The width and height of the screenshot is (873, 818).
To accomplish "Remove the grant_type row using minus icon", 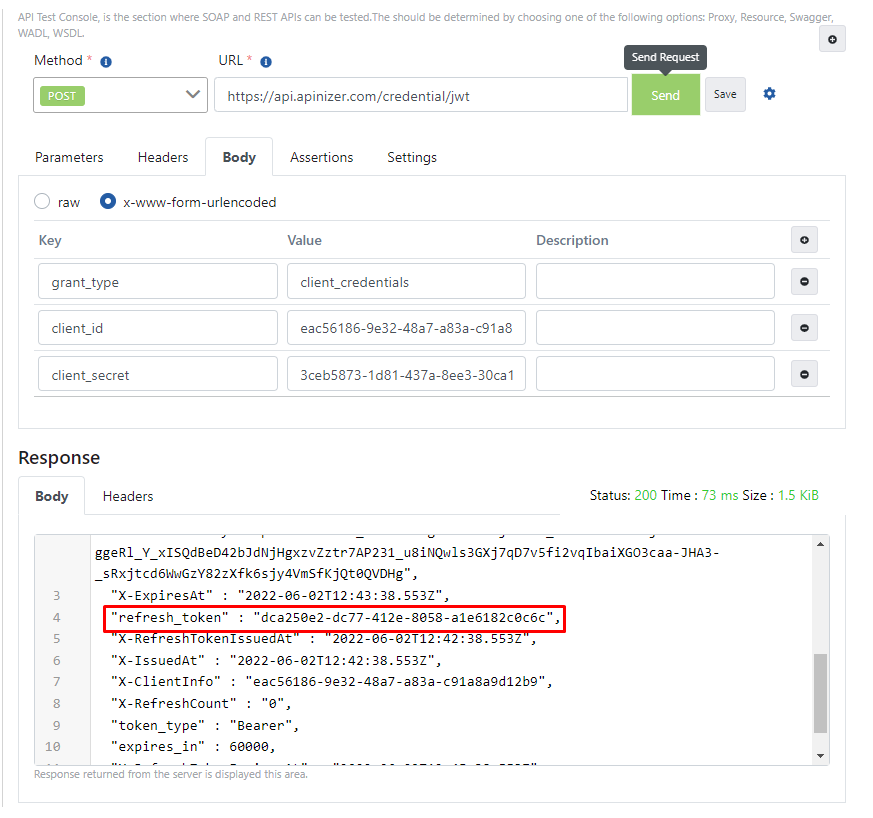I will click(804, 281).
